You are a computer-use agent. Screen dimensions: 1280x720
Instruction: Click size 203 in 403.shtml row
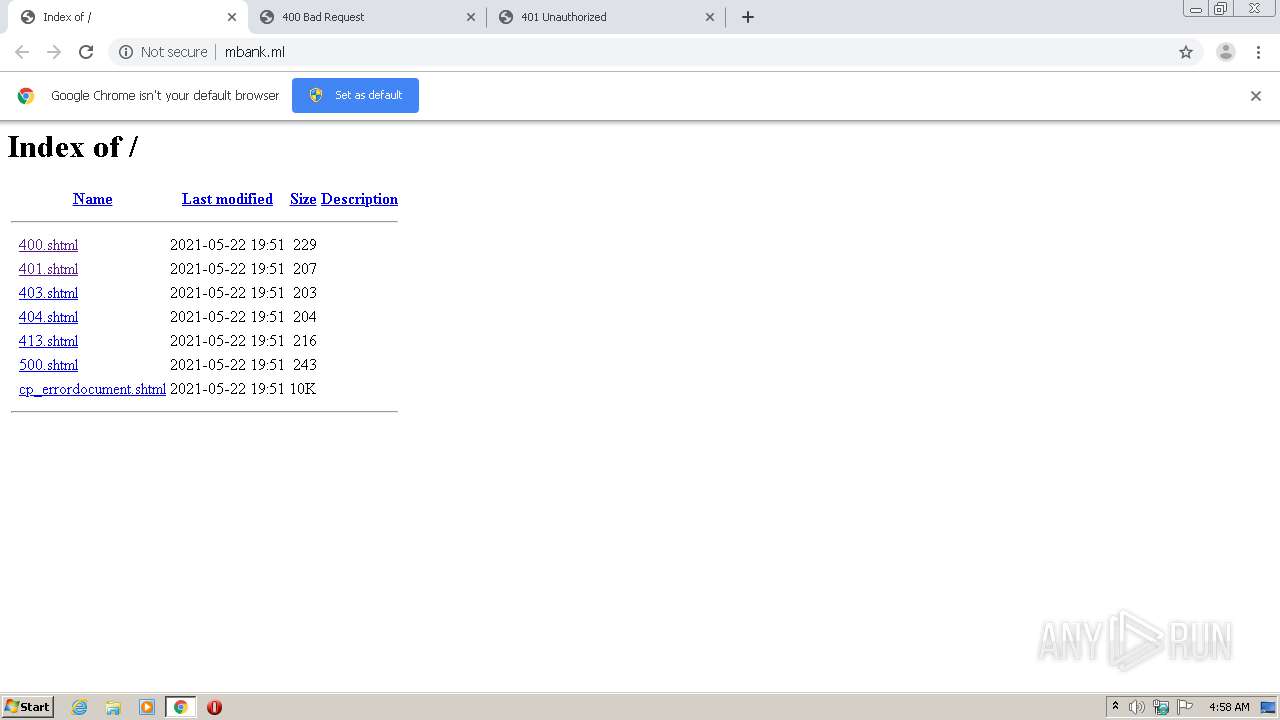(x=304, y=293)
